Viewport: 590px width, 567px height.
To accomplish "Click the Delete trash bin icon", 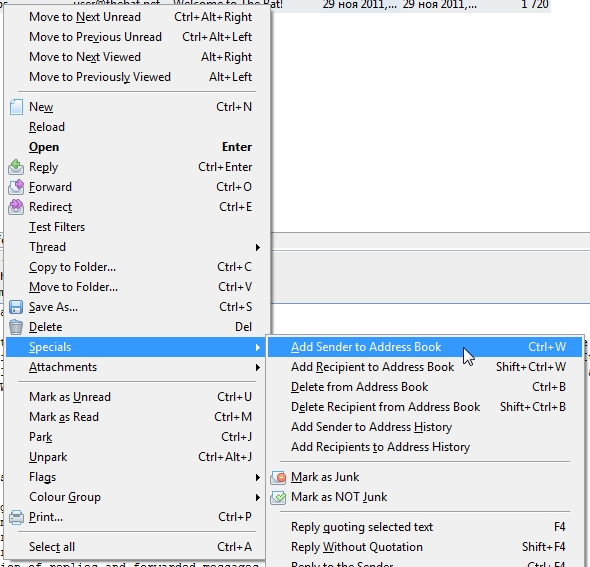I will pyautogui.click(x=16, y=327).
